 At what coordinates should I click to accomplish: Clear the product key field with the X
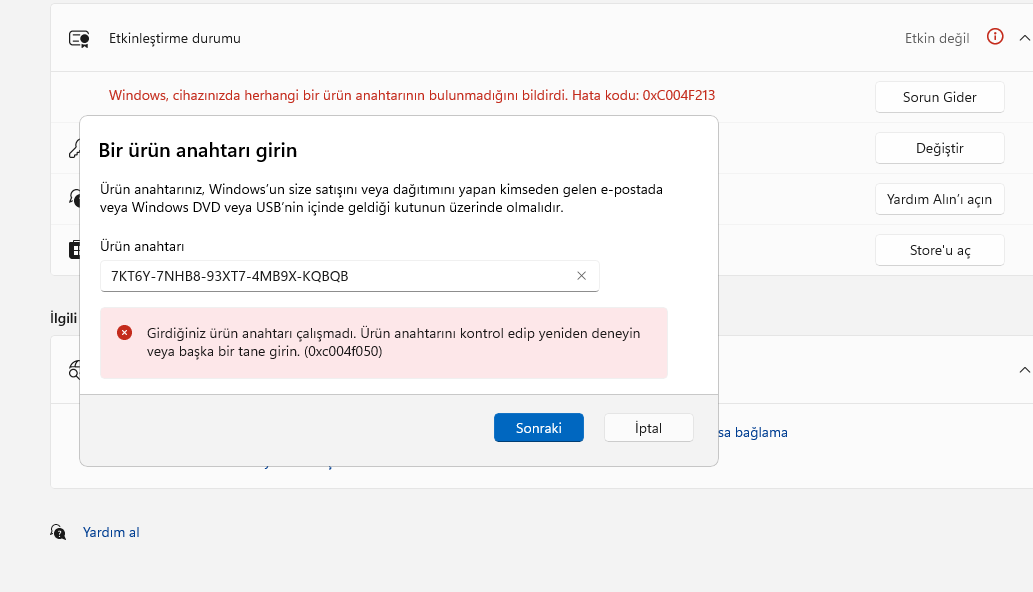click(581, 276)
